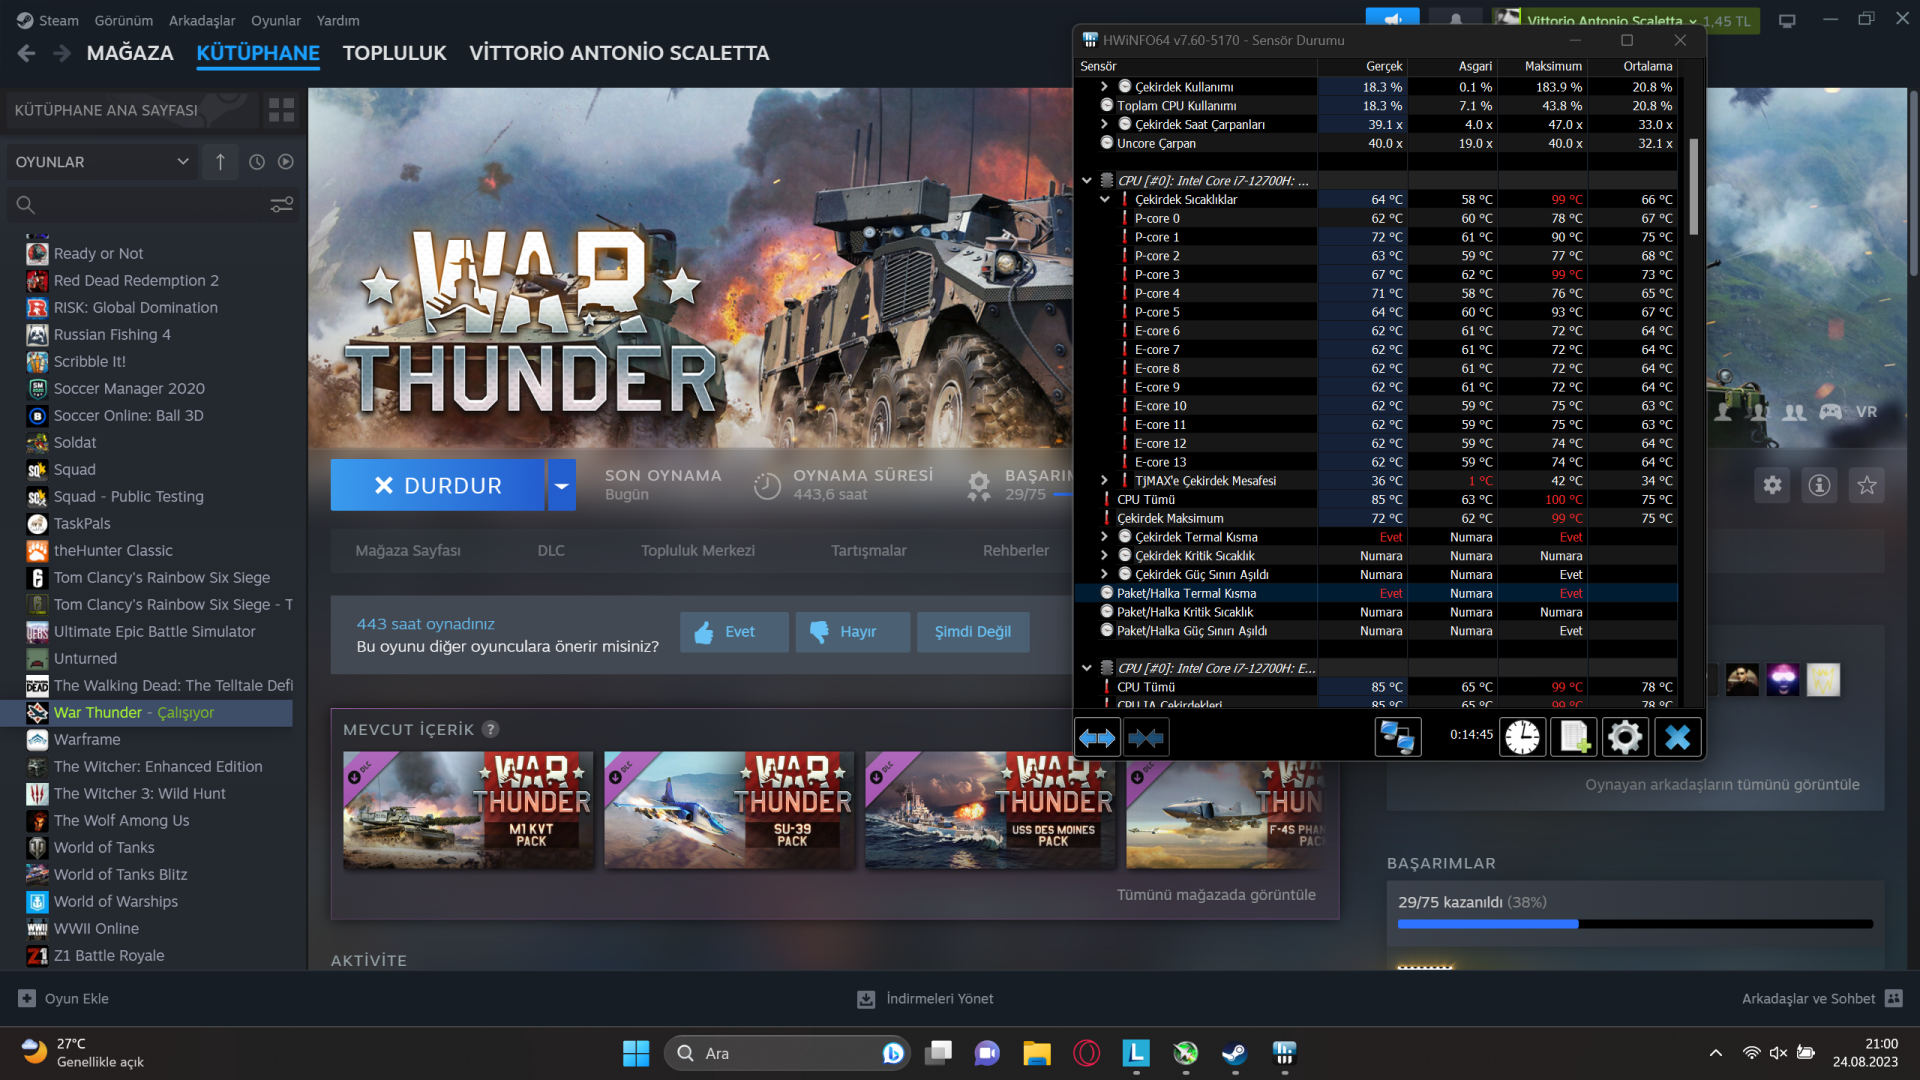1920x1080 pixels.
Task: Click the expand columns double-arrow icon
Action: pos(1097,738)
